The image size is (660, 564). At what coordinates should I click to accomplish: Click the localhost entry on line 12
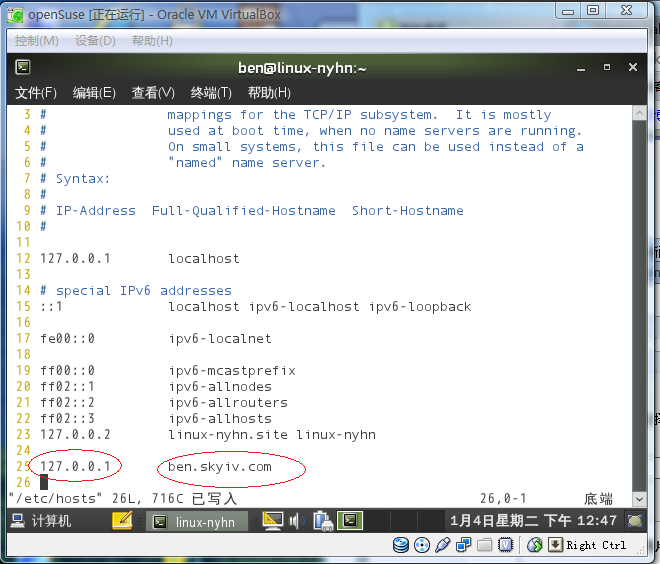point(204,258)
